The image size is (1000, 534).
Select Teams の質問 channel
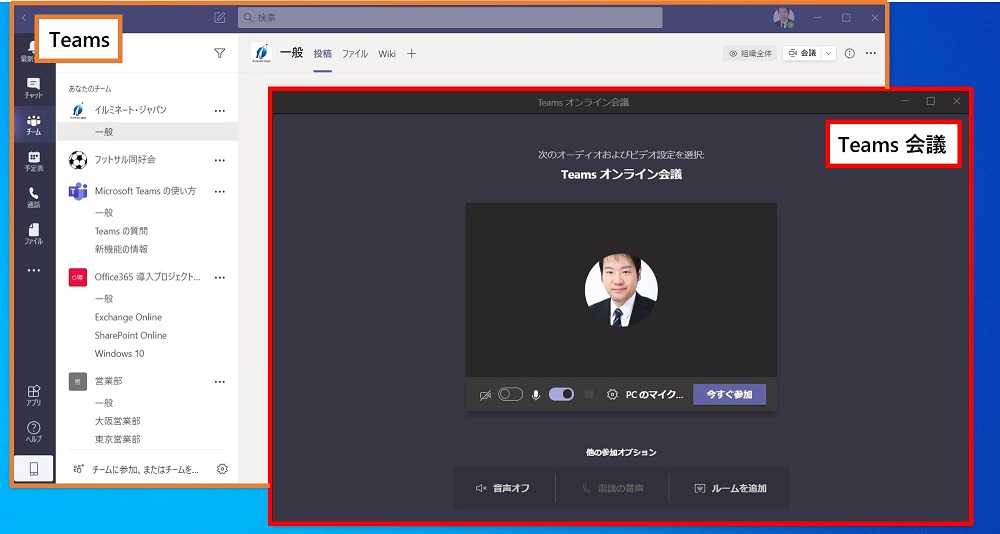(122, 231)
